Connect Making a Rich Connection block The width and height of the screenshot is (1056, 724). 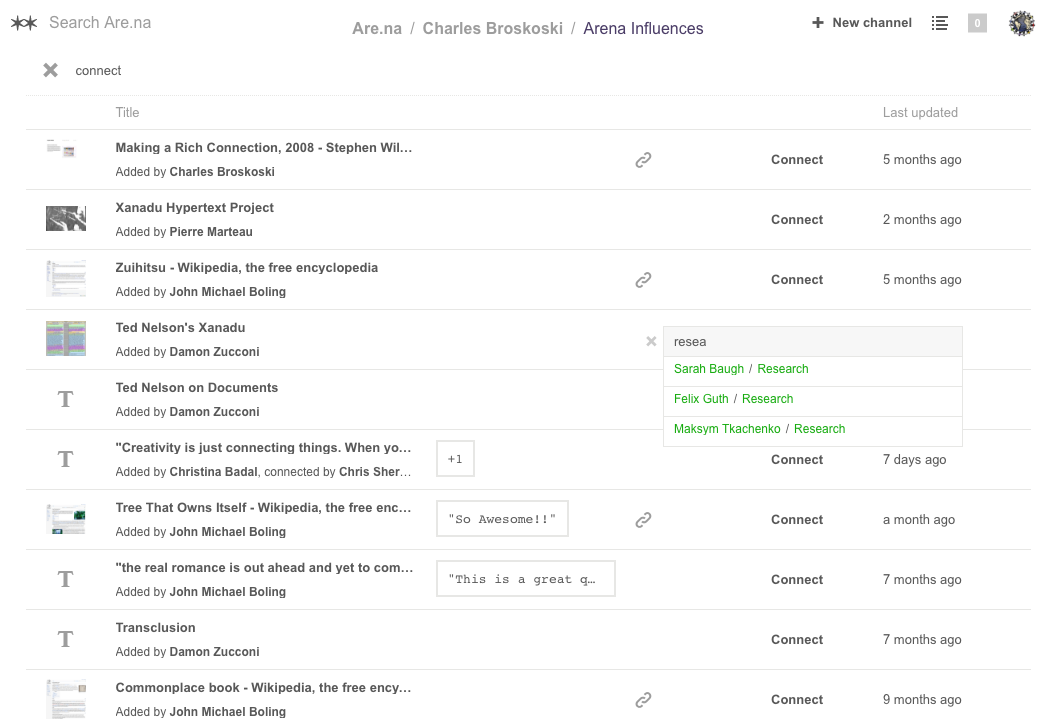point(797,160)
